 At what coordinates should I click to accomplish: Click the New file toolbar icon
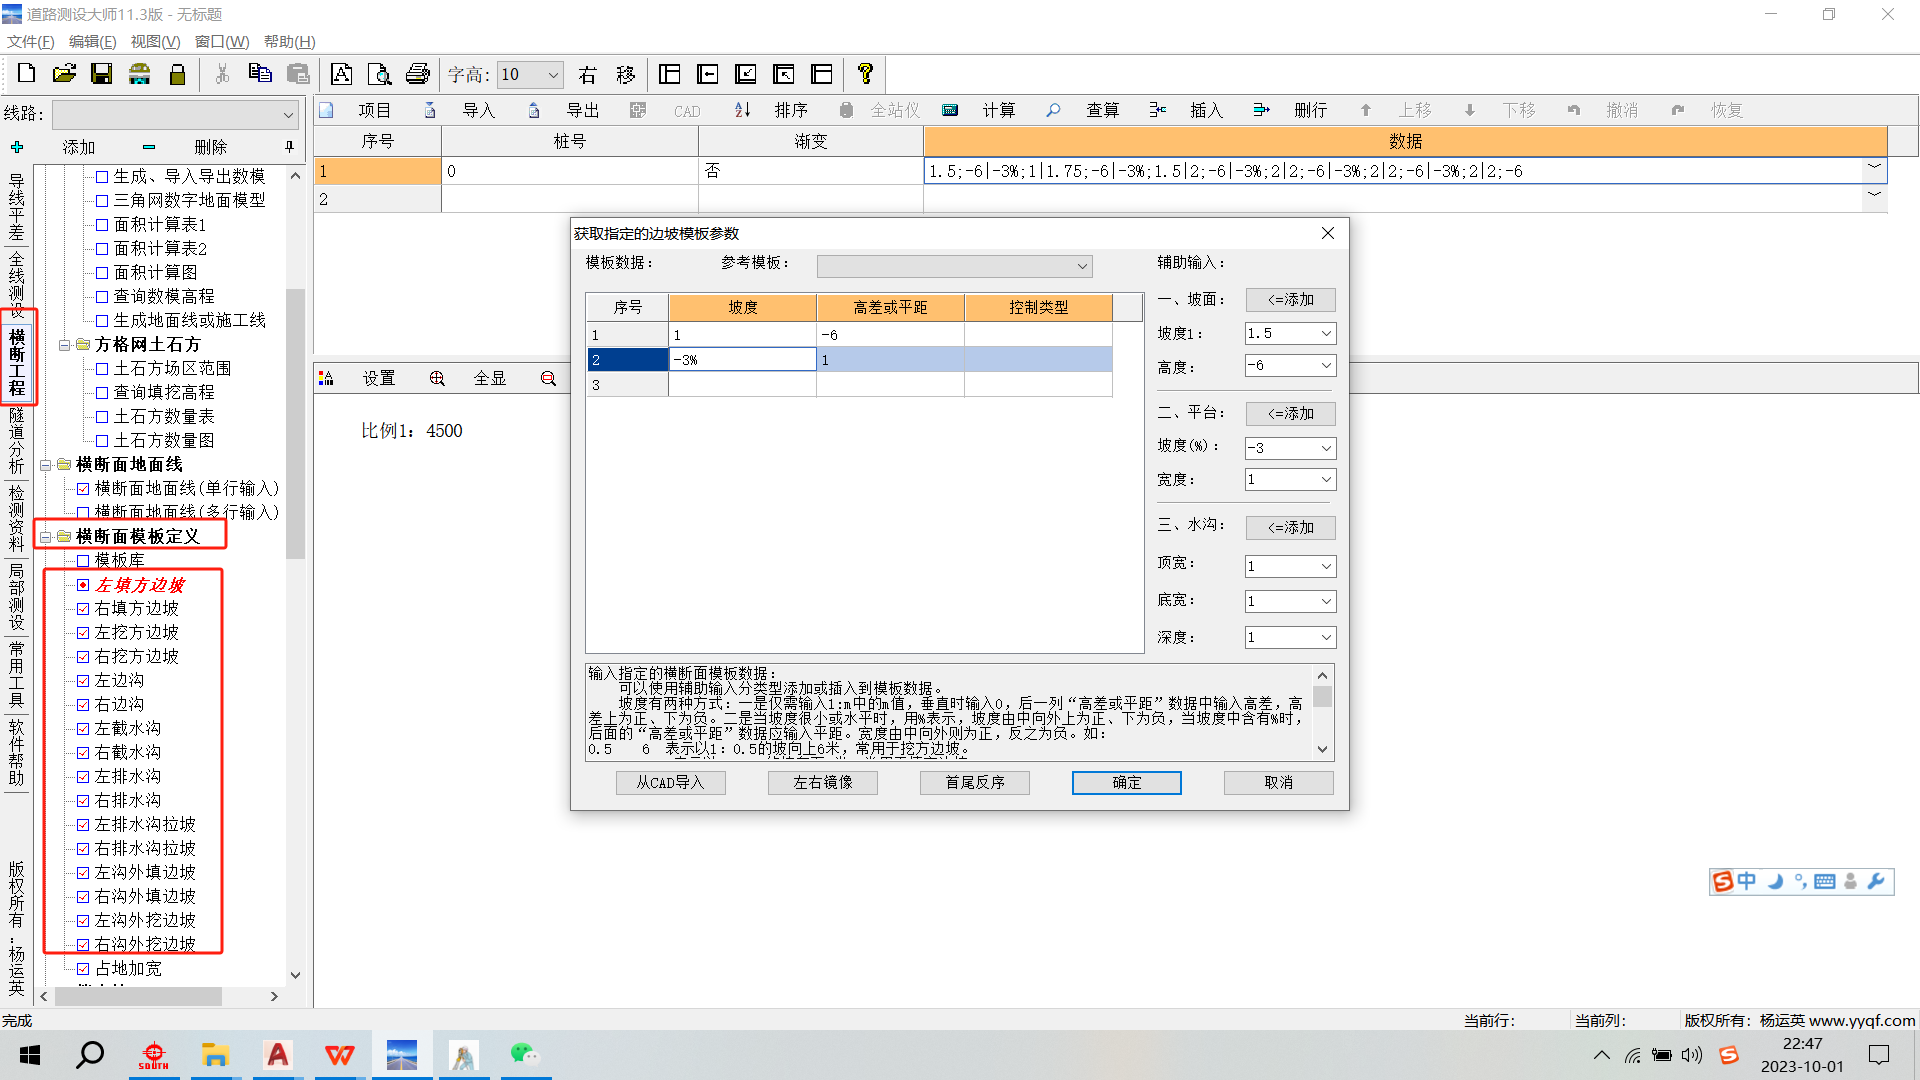point(27,74)
